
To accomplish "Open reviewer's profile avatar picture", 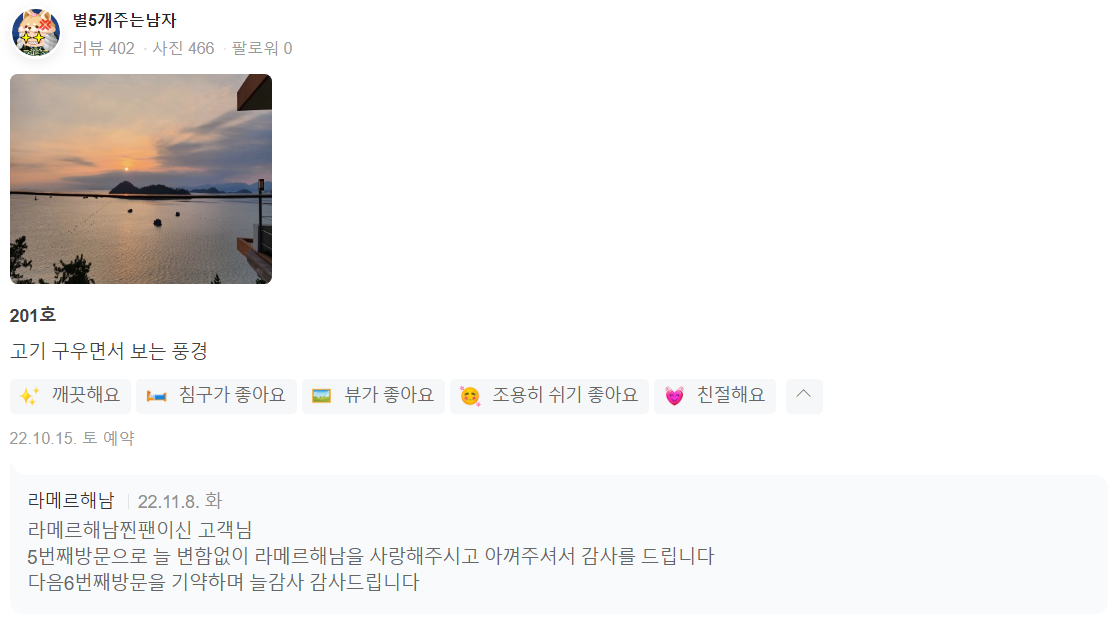I will tap(36, 33).
